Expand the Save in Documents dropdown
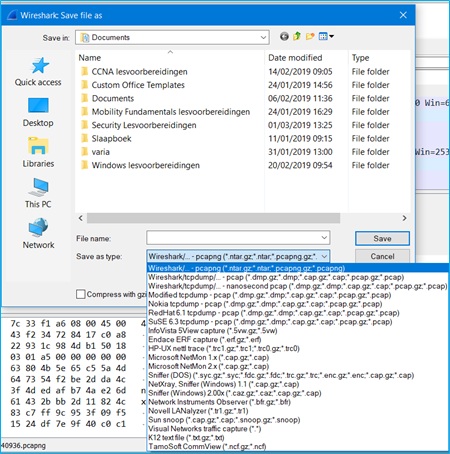 [263, 37]
